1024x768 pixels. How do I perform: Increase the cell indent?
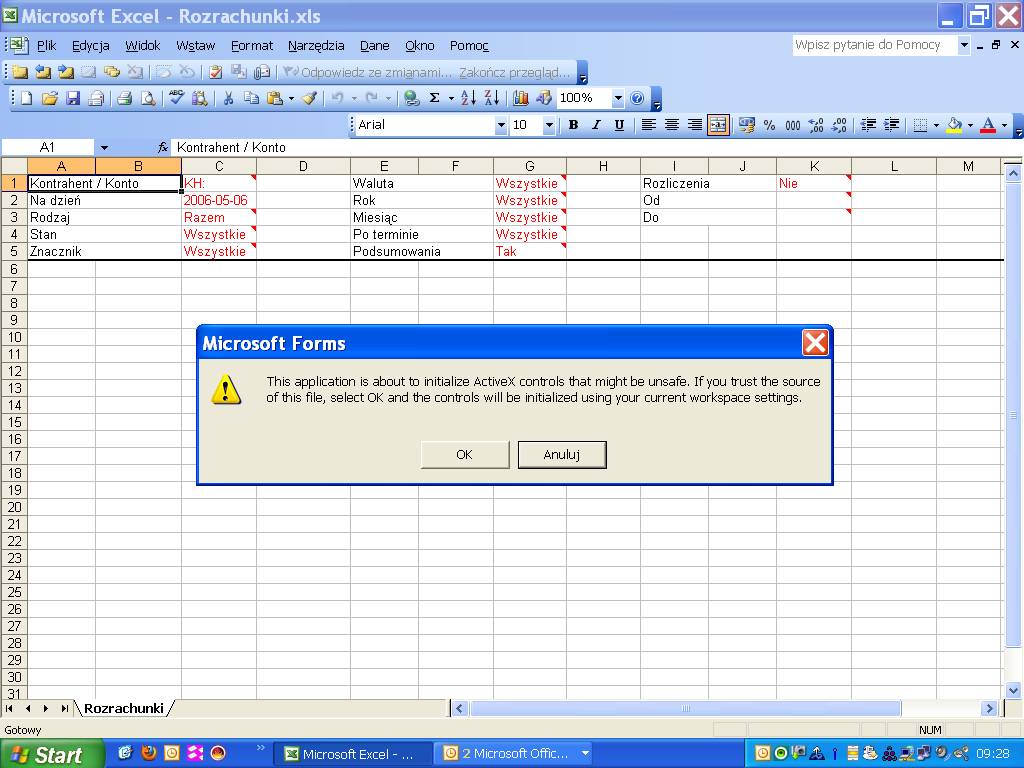[x=891, y=125]
